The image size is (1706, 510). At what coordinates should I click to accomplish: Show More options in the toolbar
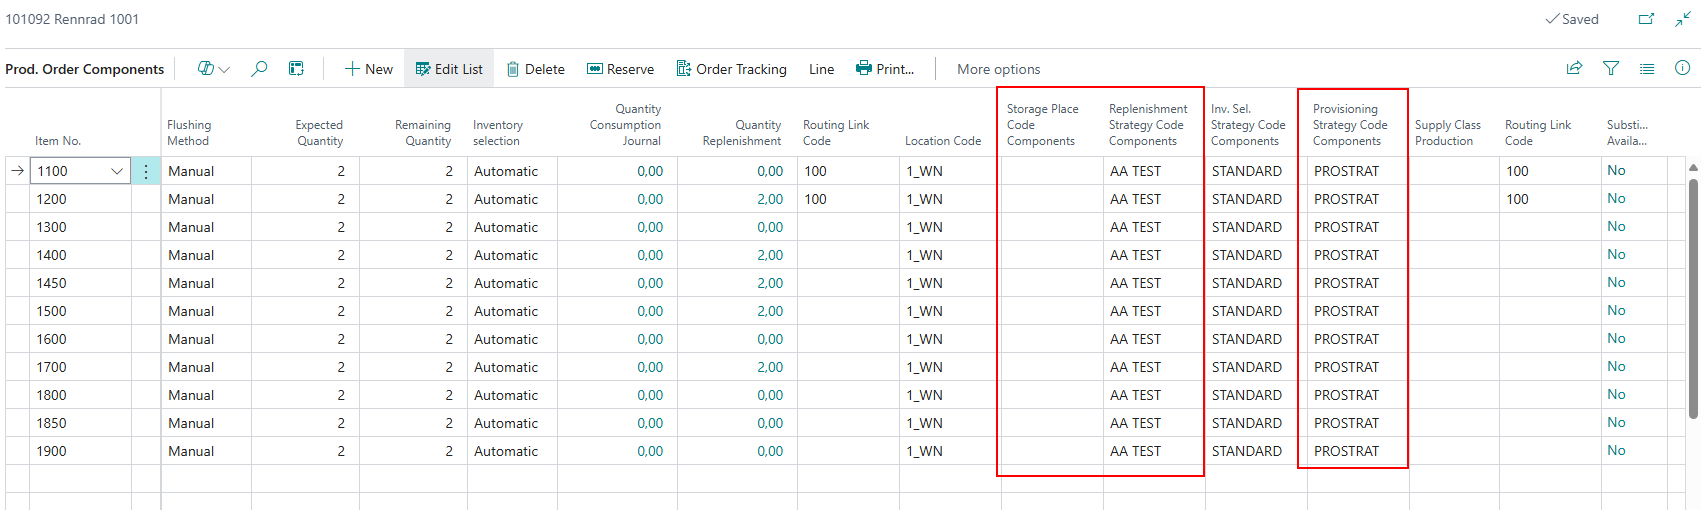(x=998, y=69)
